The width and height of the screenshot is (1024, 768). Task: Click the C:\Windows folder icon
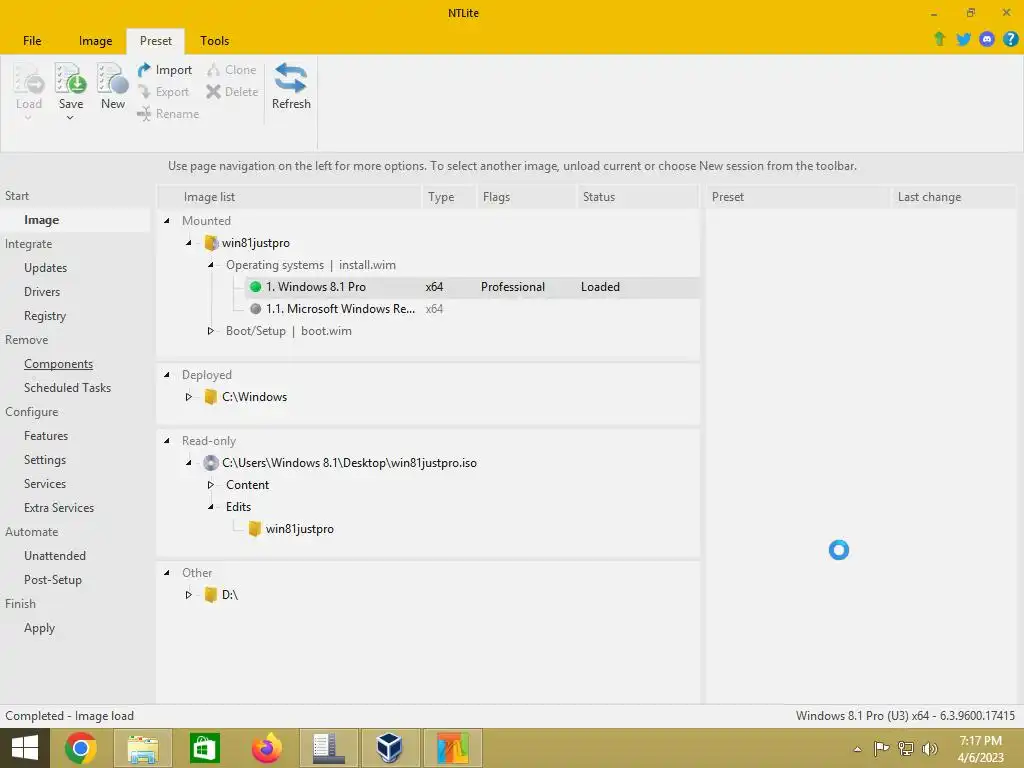point(210,397)
